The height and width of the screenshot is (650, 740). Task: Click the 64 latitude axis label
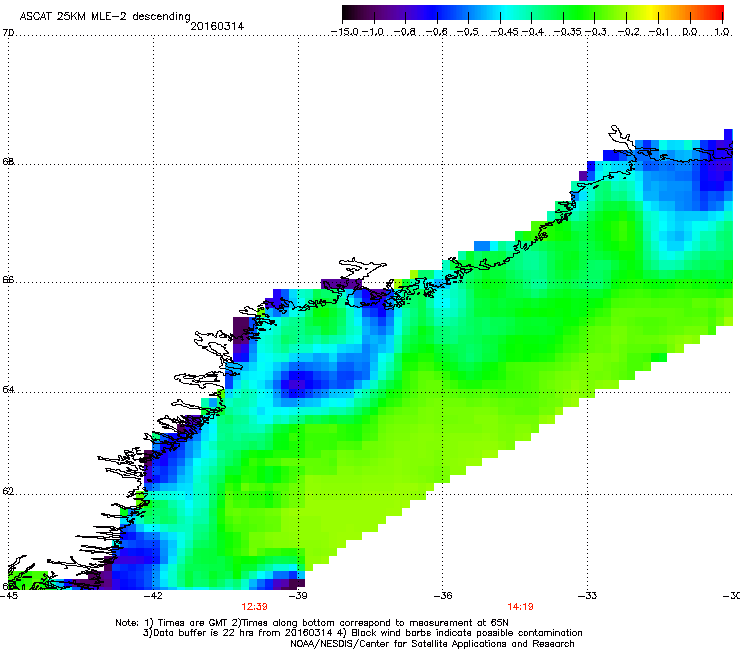pyautogui.click(x=8, y=390)
